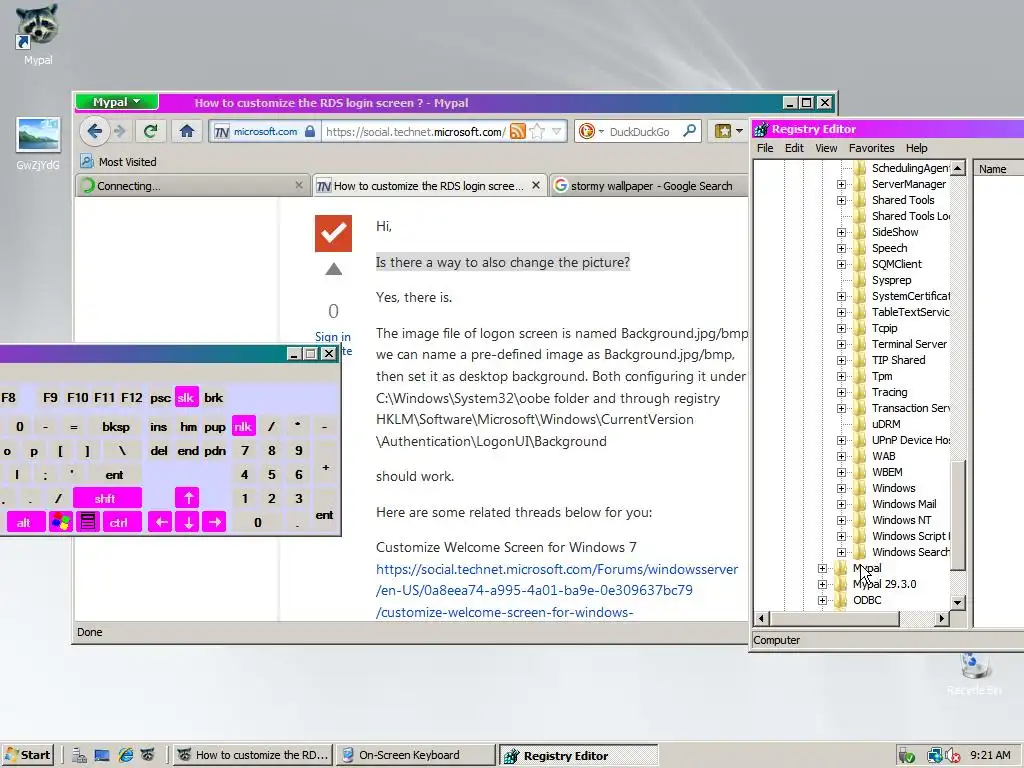Expand the ODBC registry key
This screenshot has width=1024, height=768.
click(822, 600)
